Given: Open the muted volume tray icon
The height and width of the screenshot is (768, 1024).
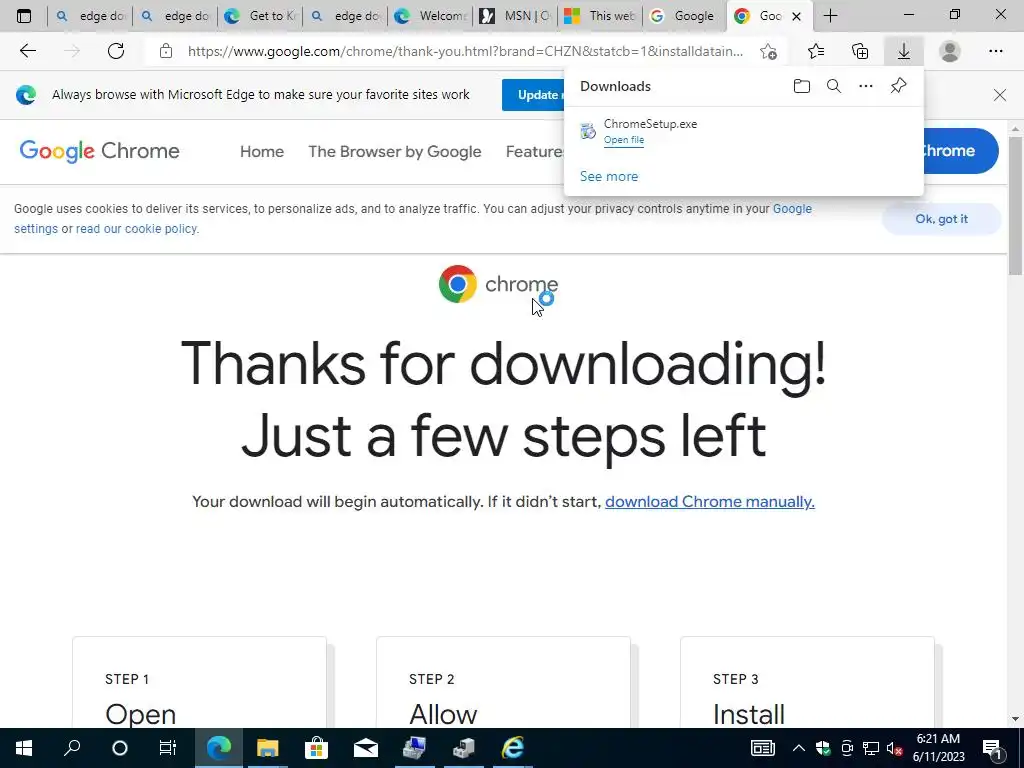Looking at the screenshot, I should click(x=895, y=748).
